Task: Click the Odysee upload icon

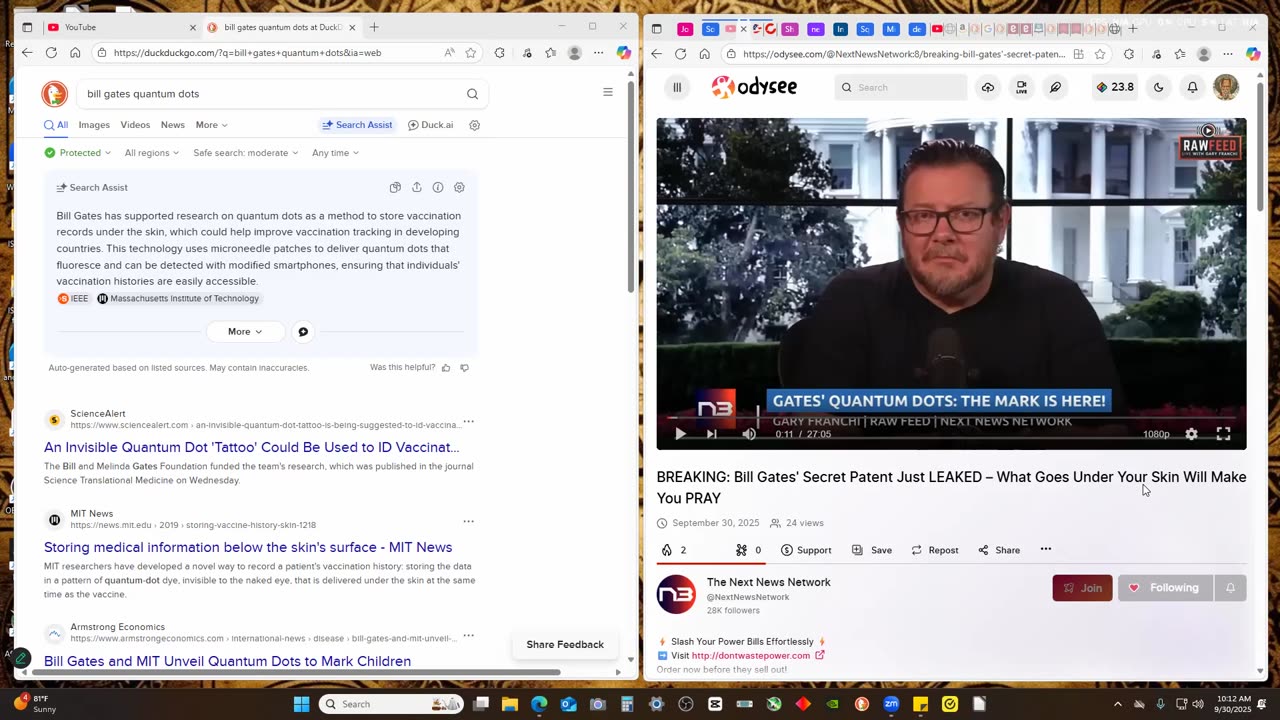Action: point(988,87)
